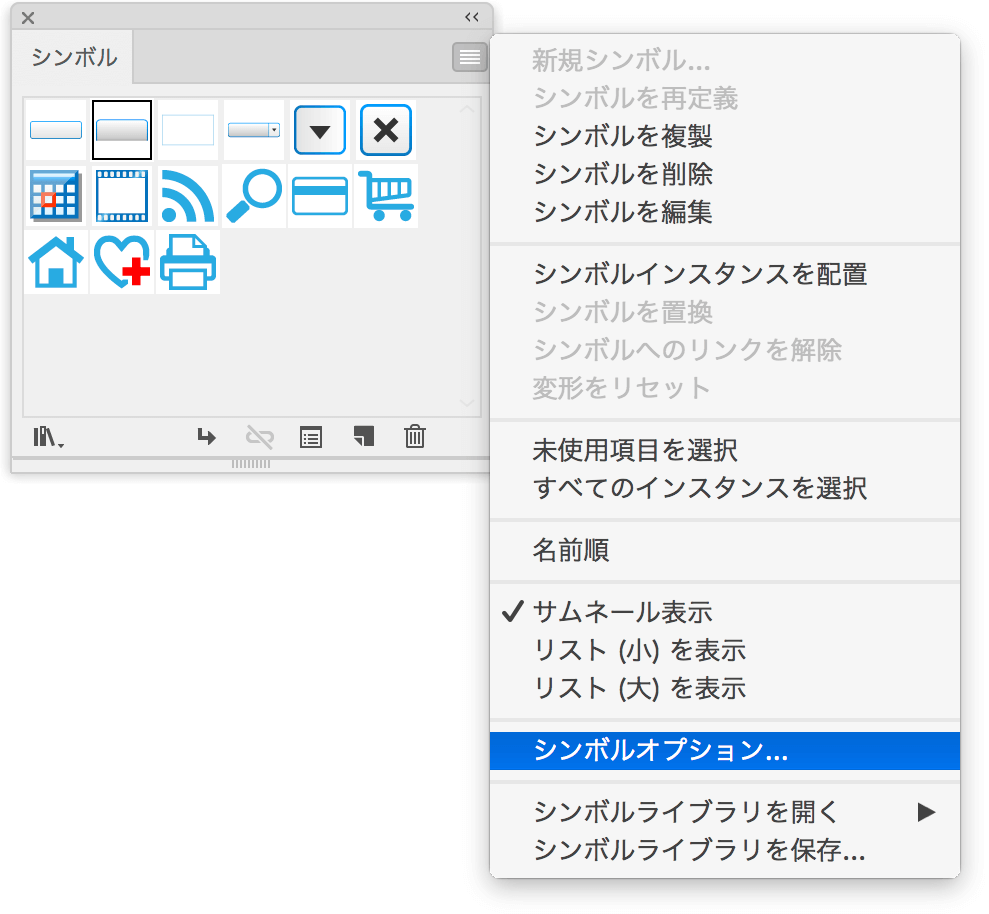989x914 pixels.
Task: Open the Symbol Libraries menu icon
Action: tap(49, 436)
